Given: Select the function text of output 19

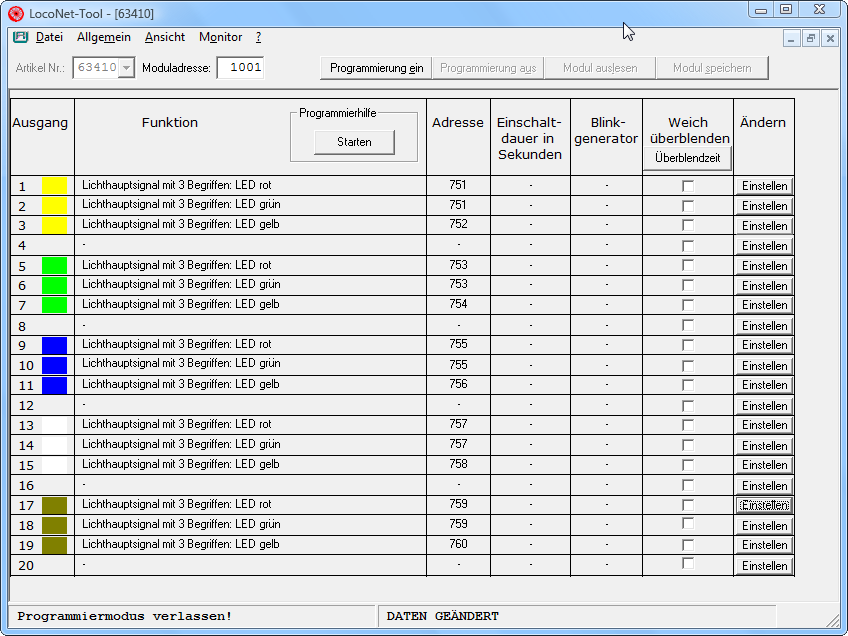Looking at the screenshot, I should pos(181,544).
